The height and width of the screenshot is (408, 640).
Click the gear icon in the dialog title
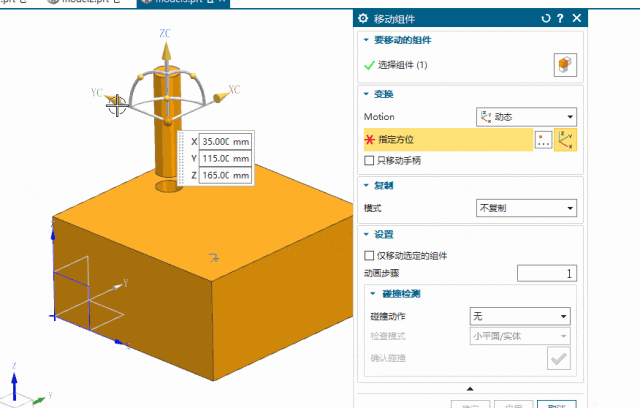click(363, 19)
